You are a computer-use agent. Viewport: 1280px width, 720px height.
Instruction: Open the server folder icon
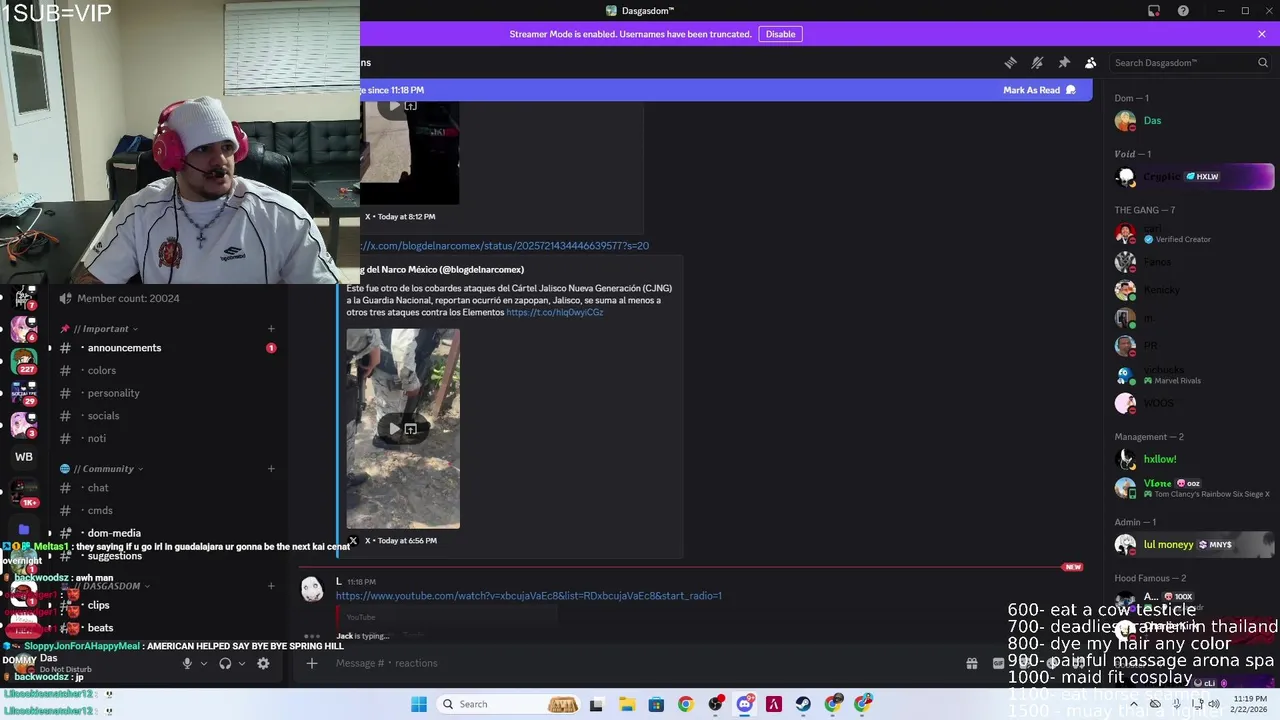coord(24,529)
